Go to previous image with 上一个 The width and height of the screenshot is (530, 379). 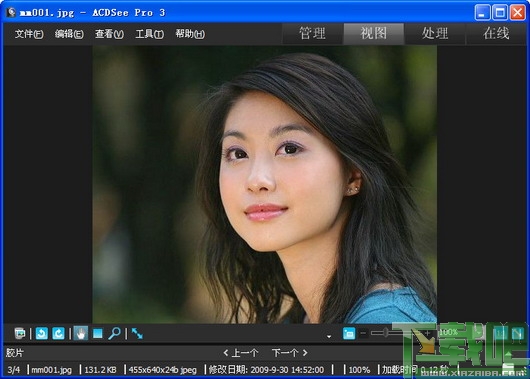coord(241,353)
